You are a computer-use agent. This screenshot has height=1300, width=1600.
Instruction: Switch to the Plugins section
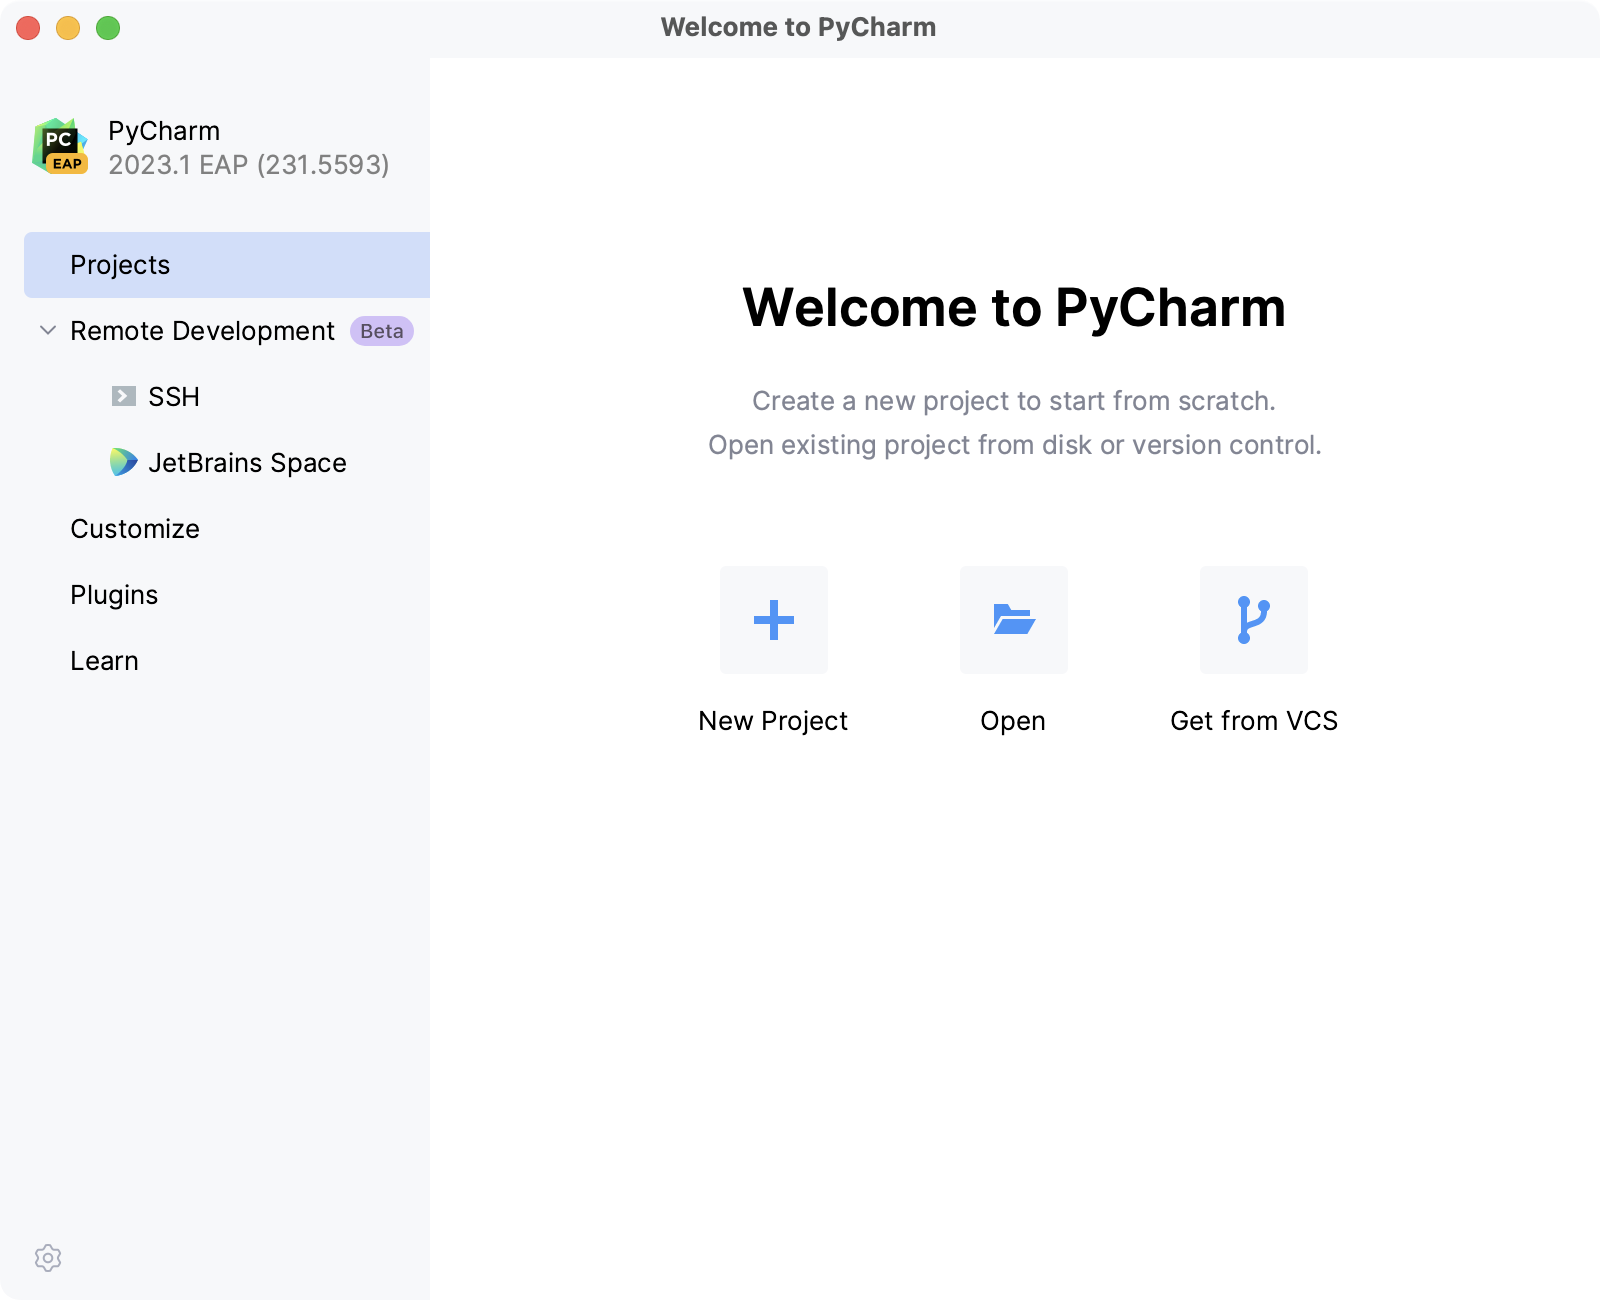pyautogui.click(x=113, y=594)
